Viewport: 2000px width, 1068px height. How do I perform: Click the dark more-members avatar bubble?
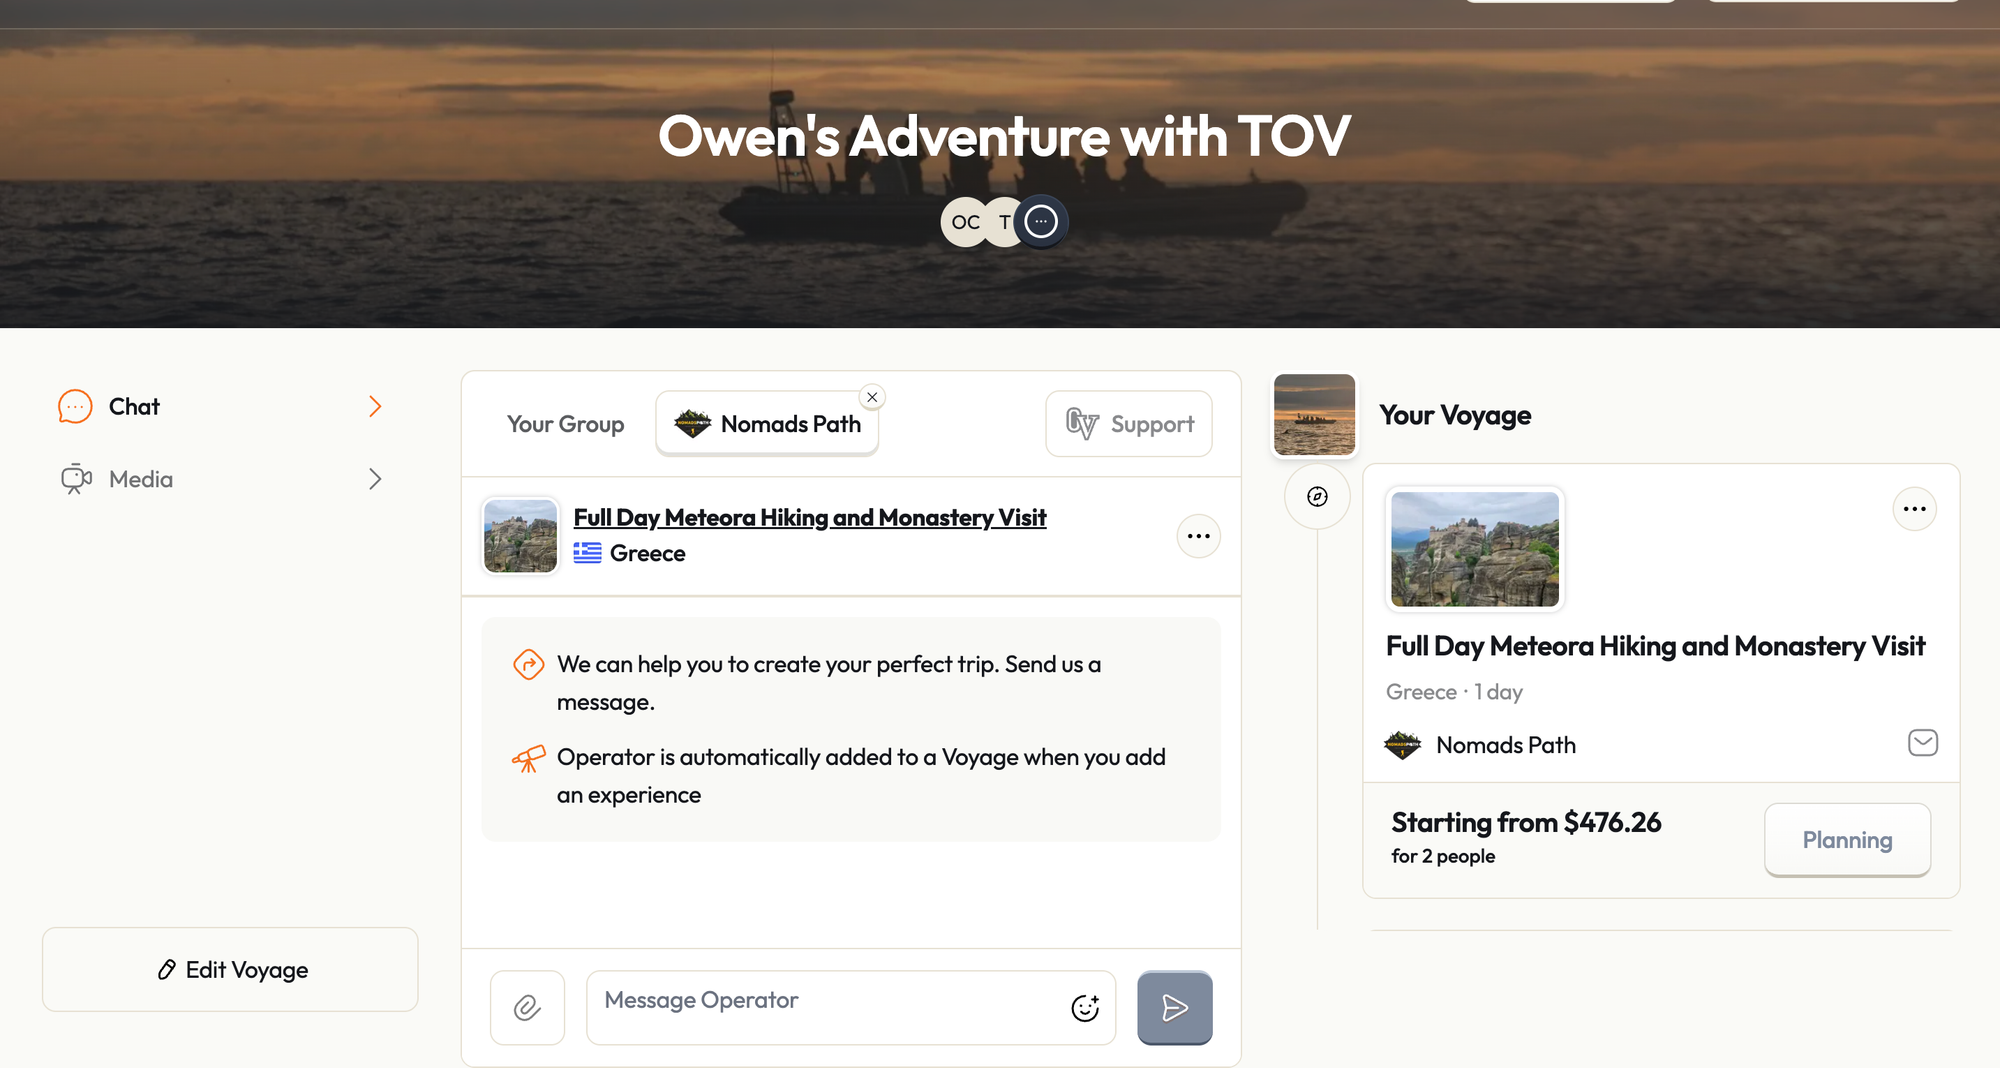(x=1041, y=221)
